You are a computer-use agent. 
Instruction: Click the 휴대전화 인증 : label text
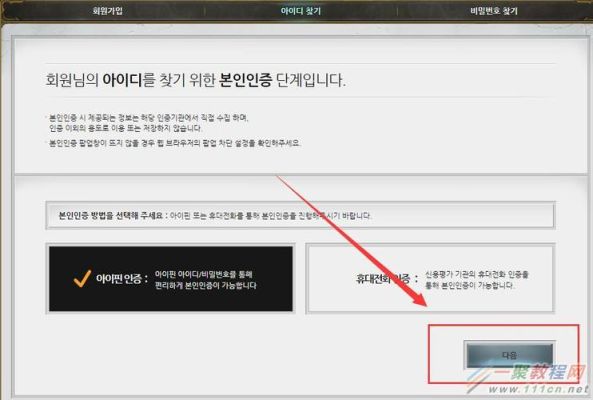coord(387,279)
